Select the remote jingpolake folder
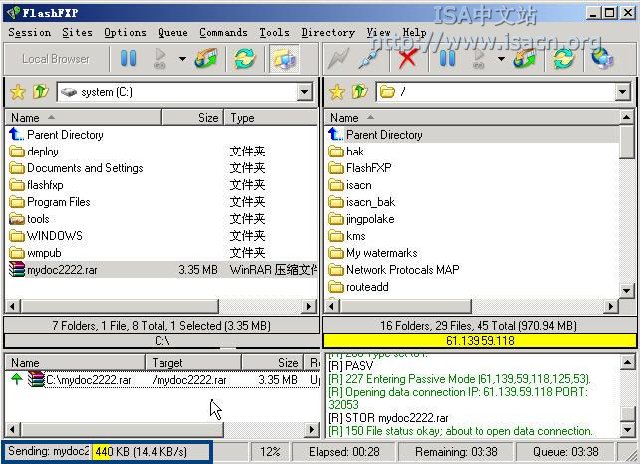Viewport: 640px width, 464px height. [x=361, y=219]
